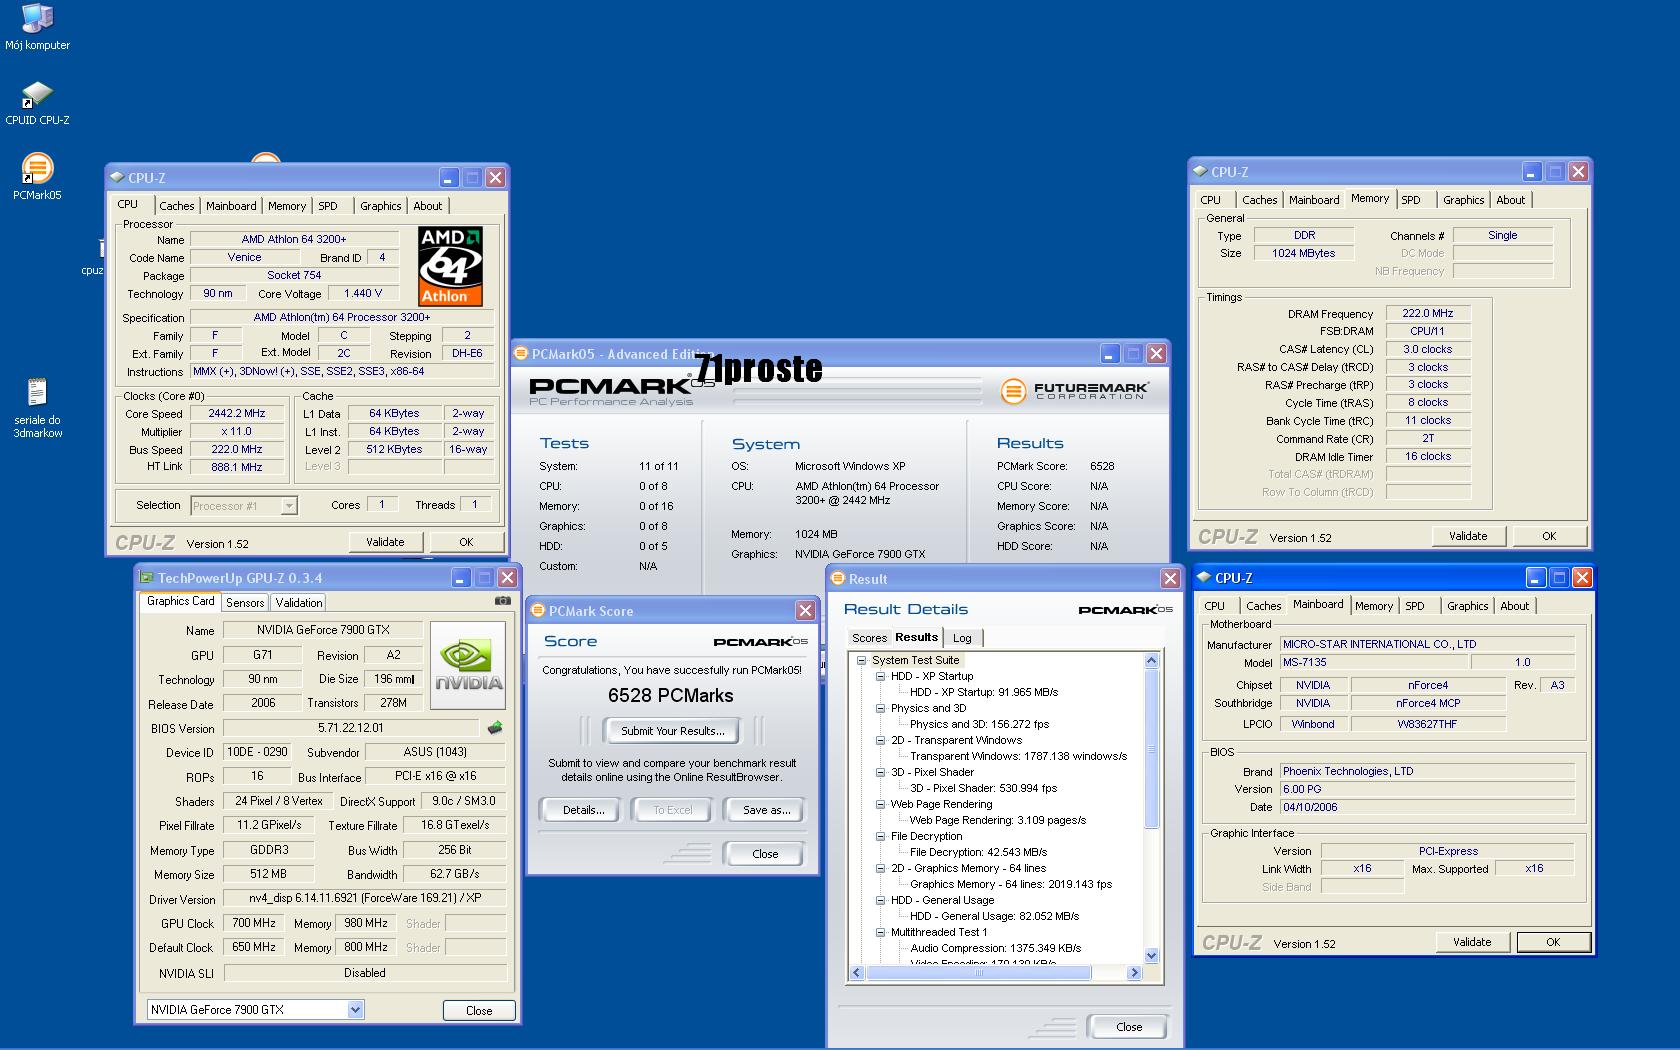Click the Result tree horizontal scrollbar right arrow
The width and height of the screenshot is (1680, 1050).
point(1134,972)
